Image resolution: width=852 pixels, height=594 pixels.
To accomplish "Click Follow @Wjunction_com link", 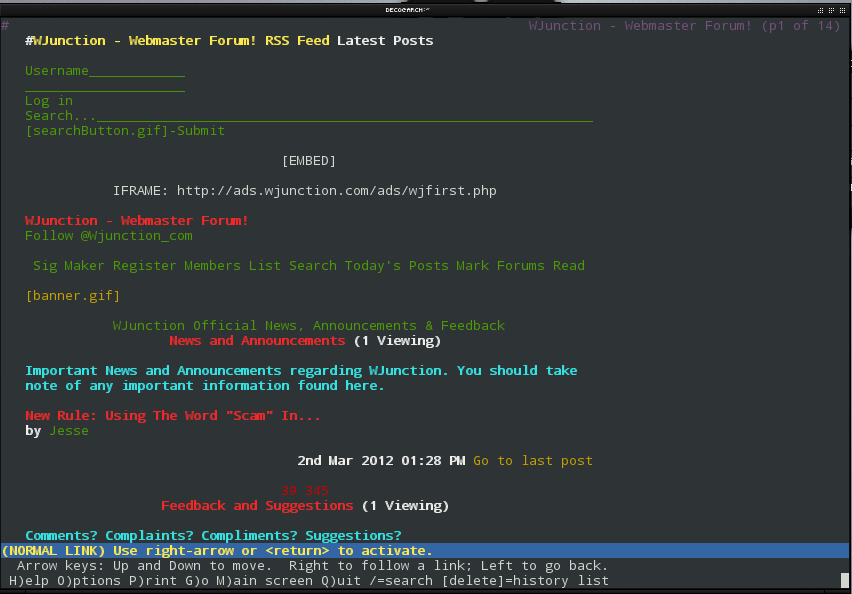I will point(108,236).
